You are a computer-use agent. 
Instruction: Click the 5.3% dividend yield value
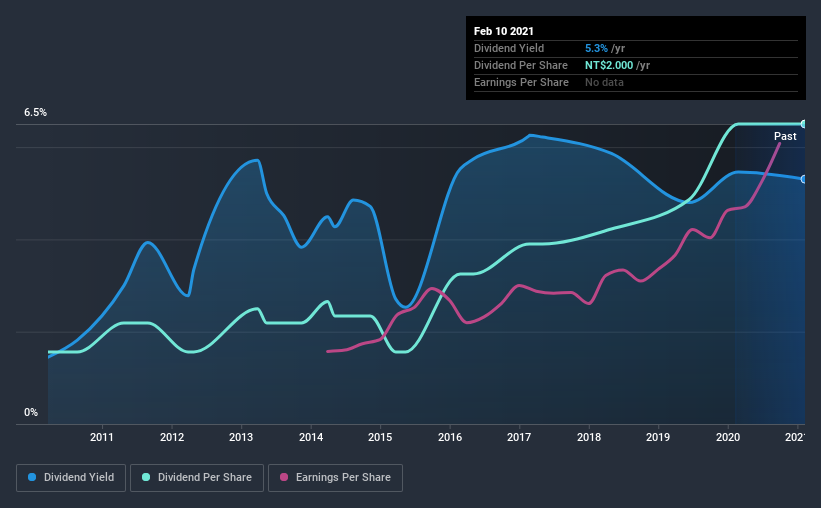click(x=596, y=48)
